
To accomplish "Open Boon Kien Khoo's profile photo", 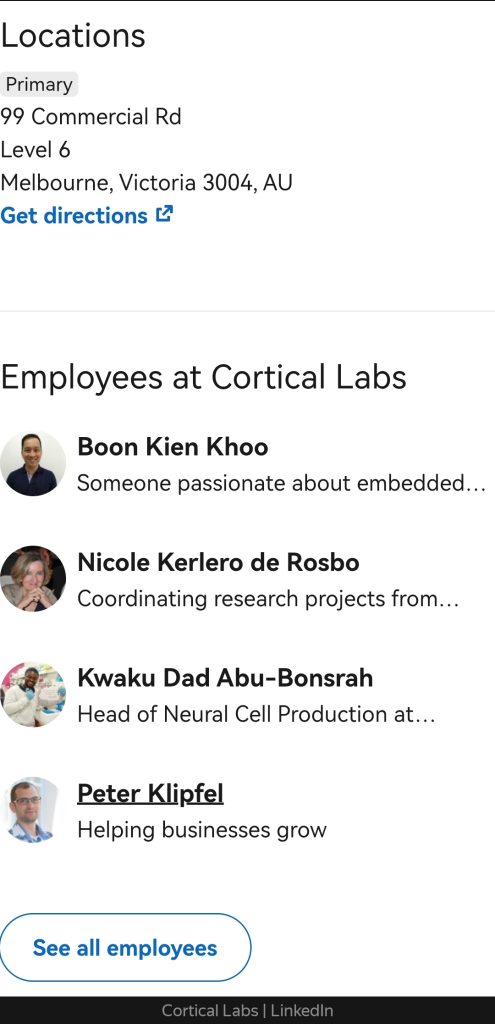I will 33,464.
